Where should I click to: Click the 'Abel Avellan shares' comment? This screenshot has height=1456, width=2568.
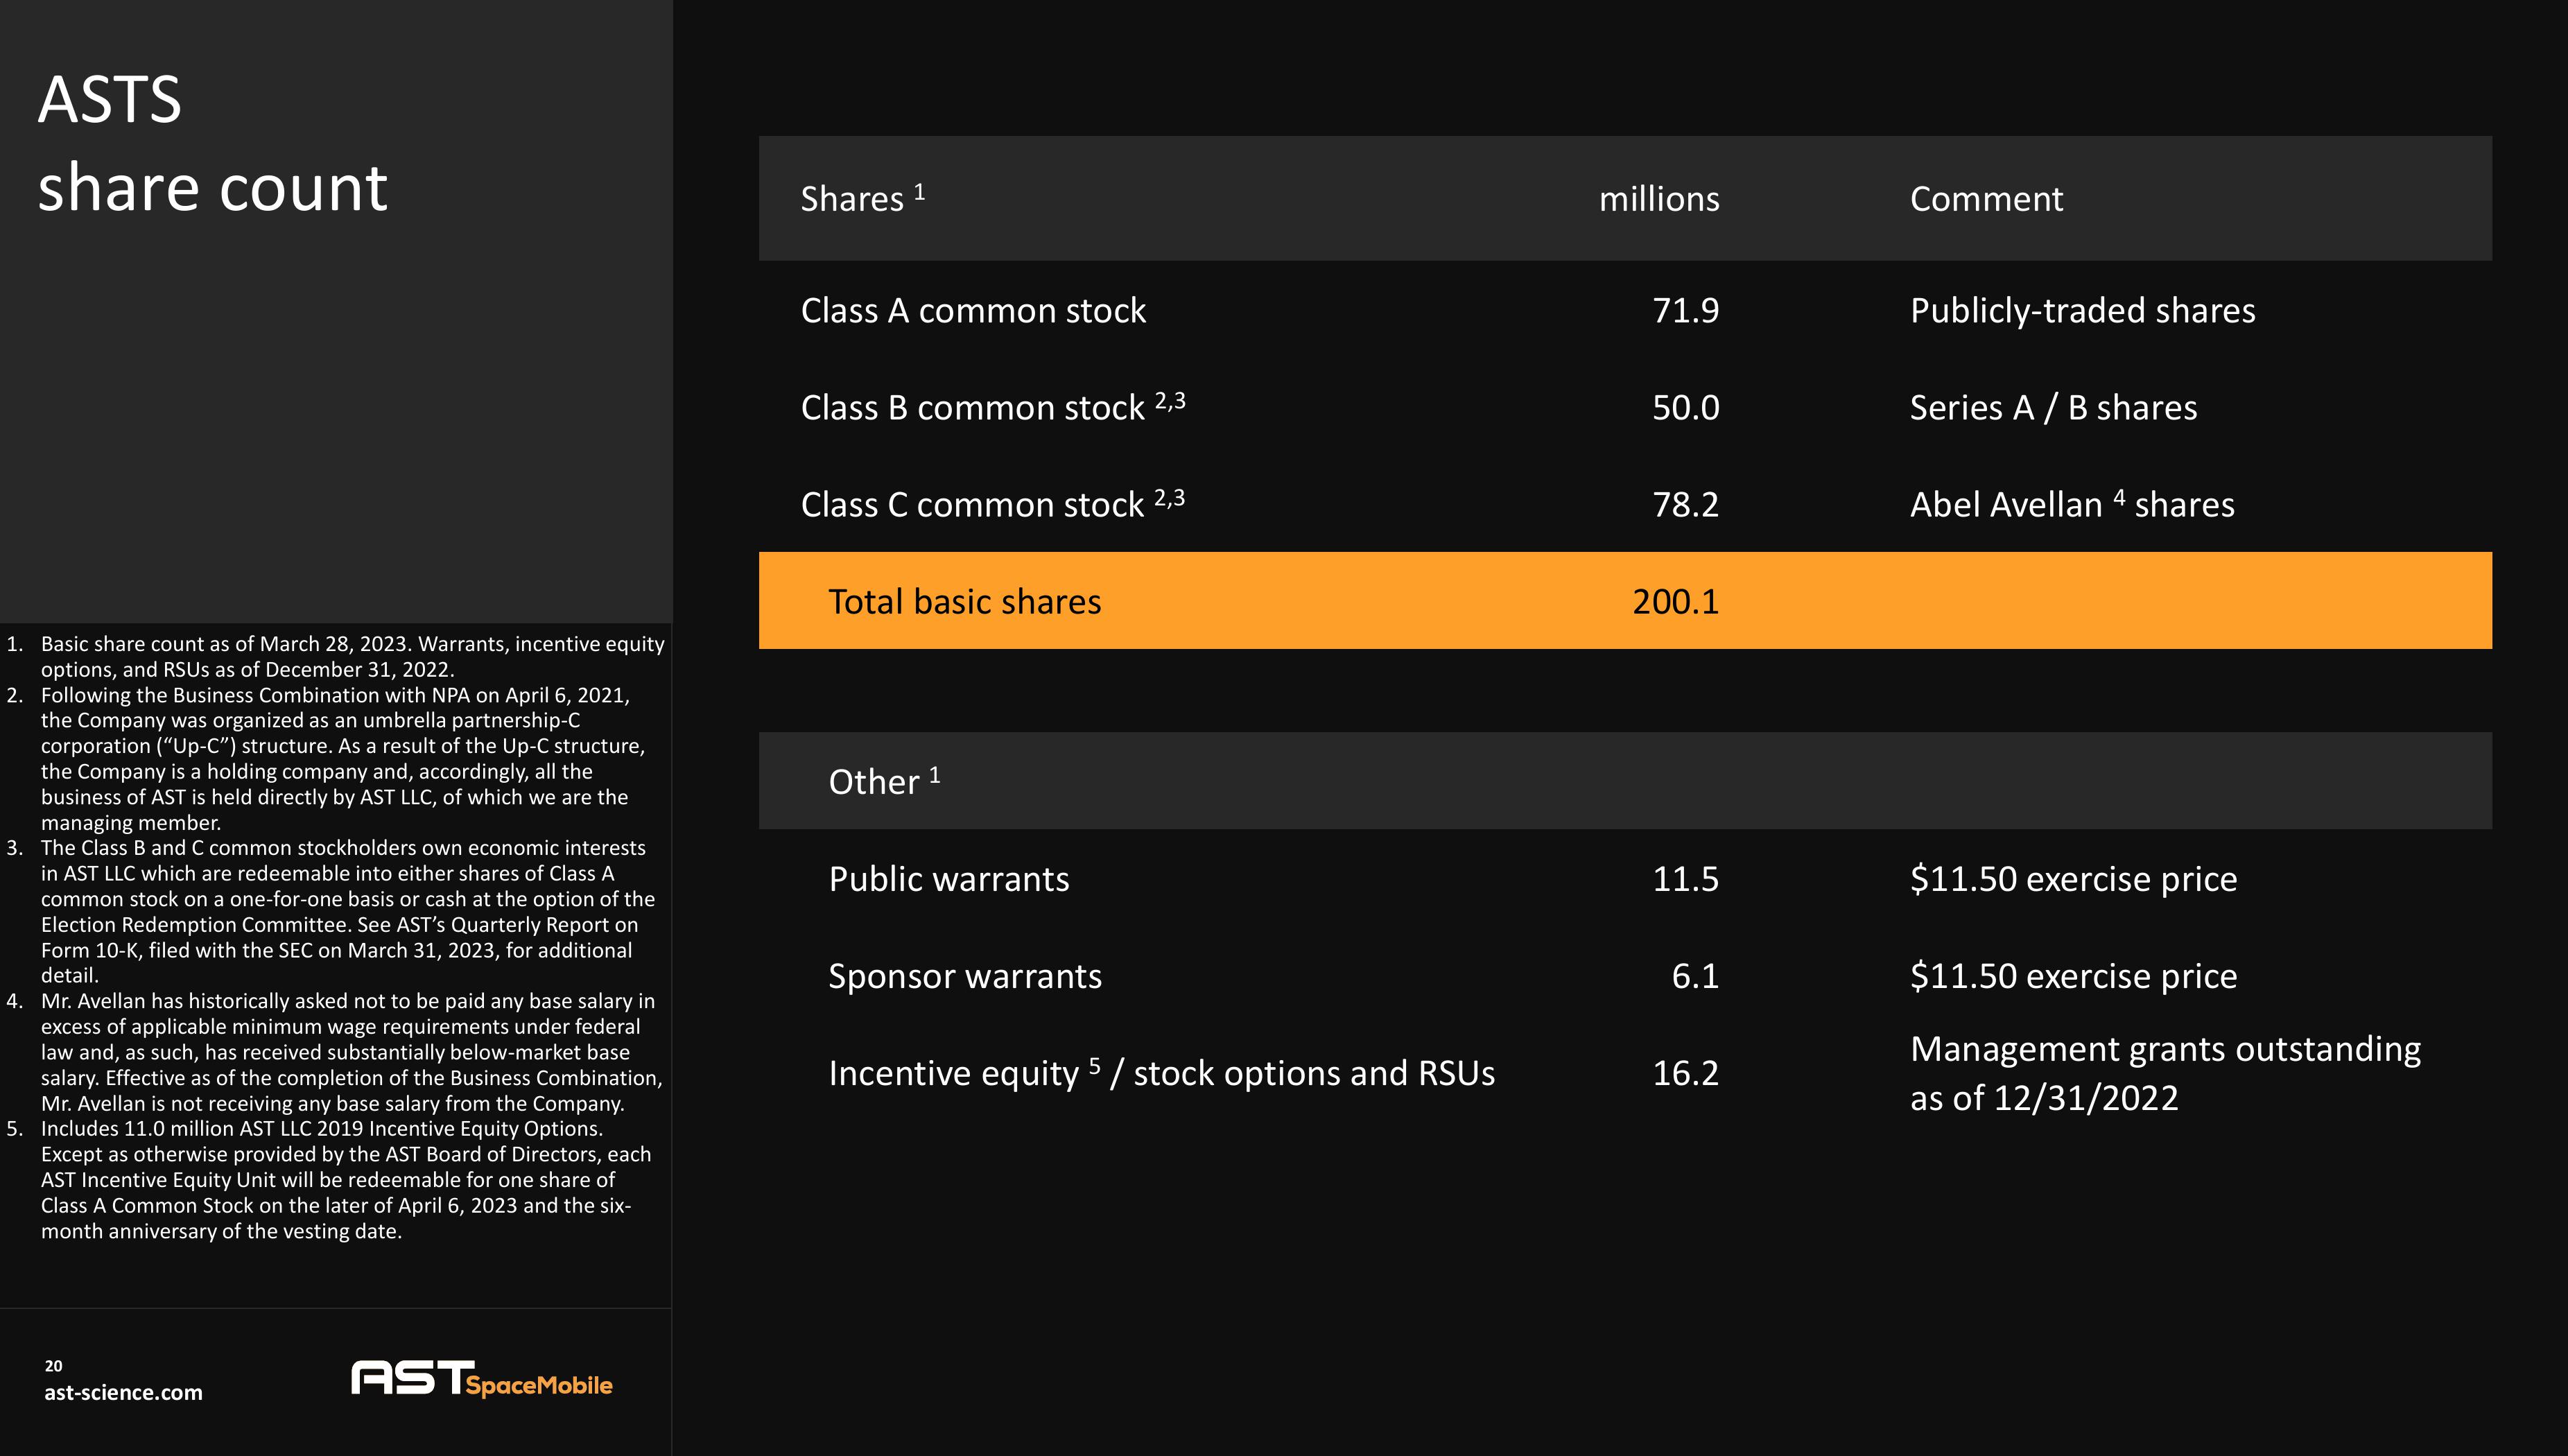point(2072,503)
